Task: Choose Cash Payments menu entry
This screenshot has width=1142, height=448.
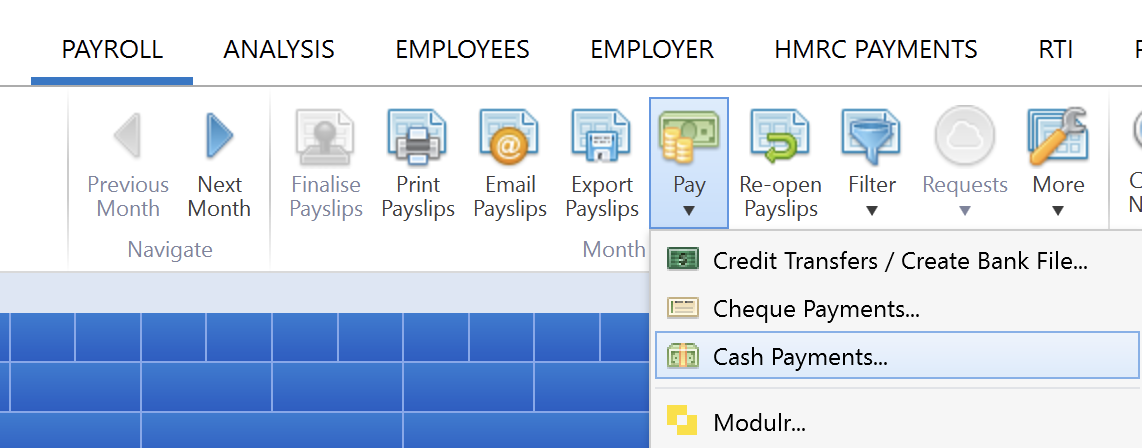Action: (897, 356)
